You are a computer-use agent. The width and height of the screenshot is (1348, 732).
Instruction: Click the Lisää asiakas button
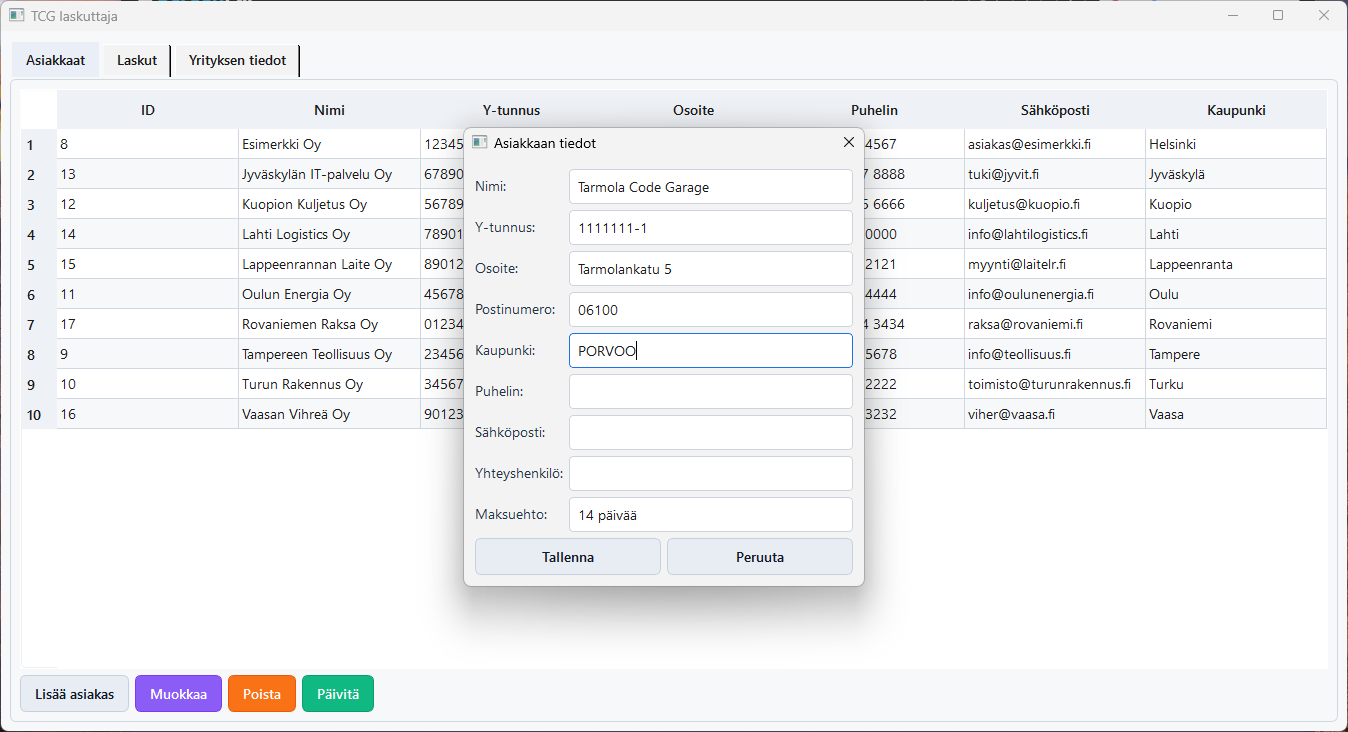tap(75, 694)
